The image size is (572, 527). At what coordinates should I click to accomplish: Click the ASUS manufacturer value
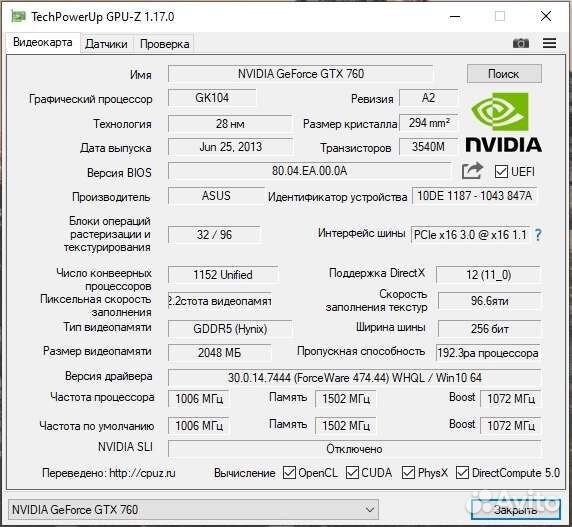216,196
